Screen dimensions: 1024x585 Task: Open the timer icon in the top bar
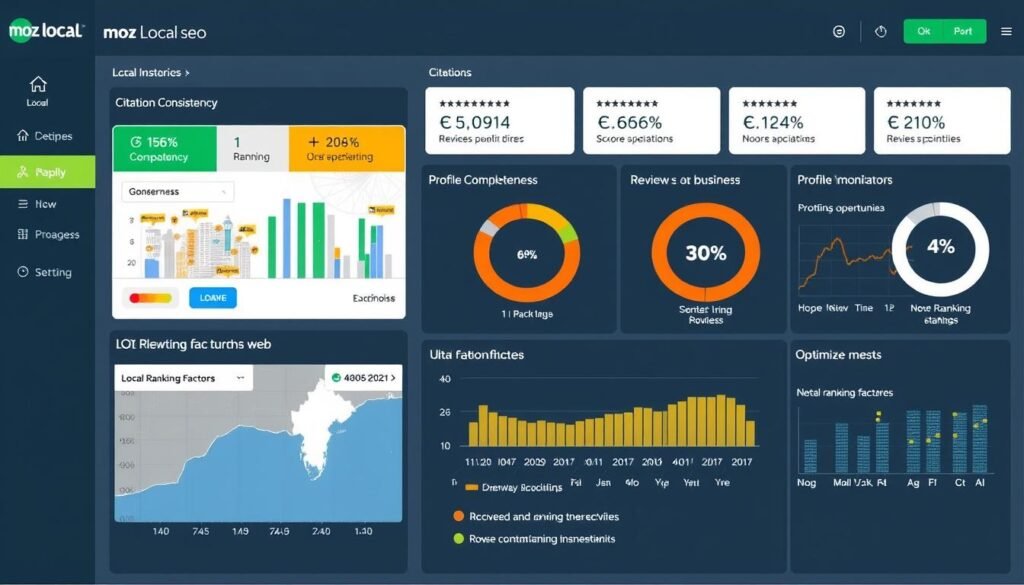point(880,31)
